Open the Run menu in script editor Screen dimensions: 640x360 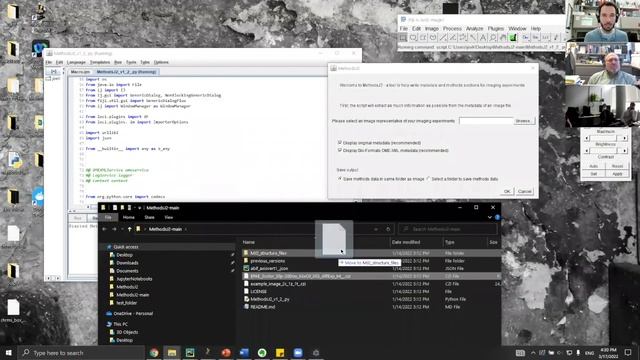click(118, 62)
